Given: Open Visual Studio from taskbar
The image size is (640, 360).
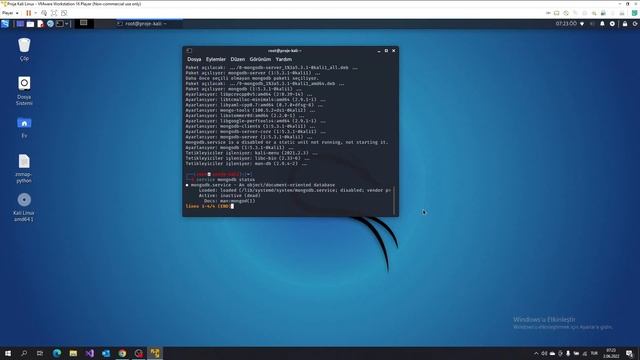Looking at the screenshot, I should (89, 353).
